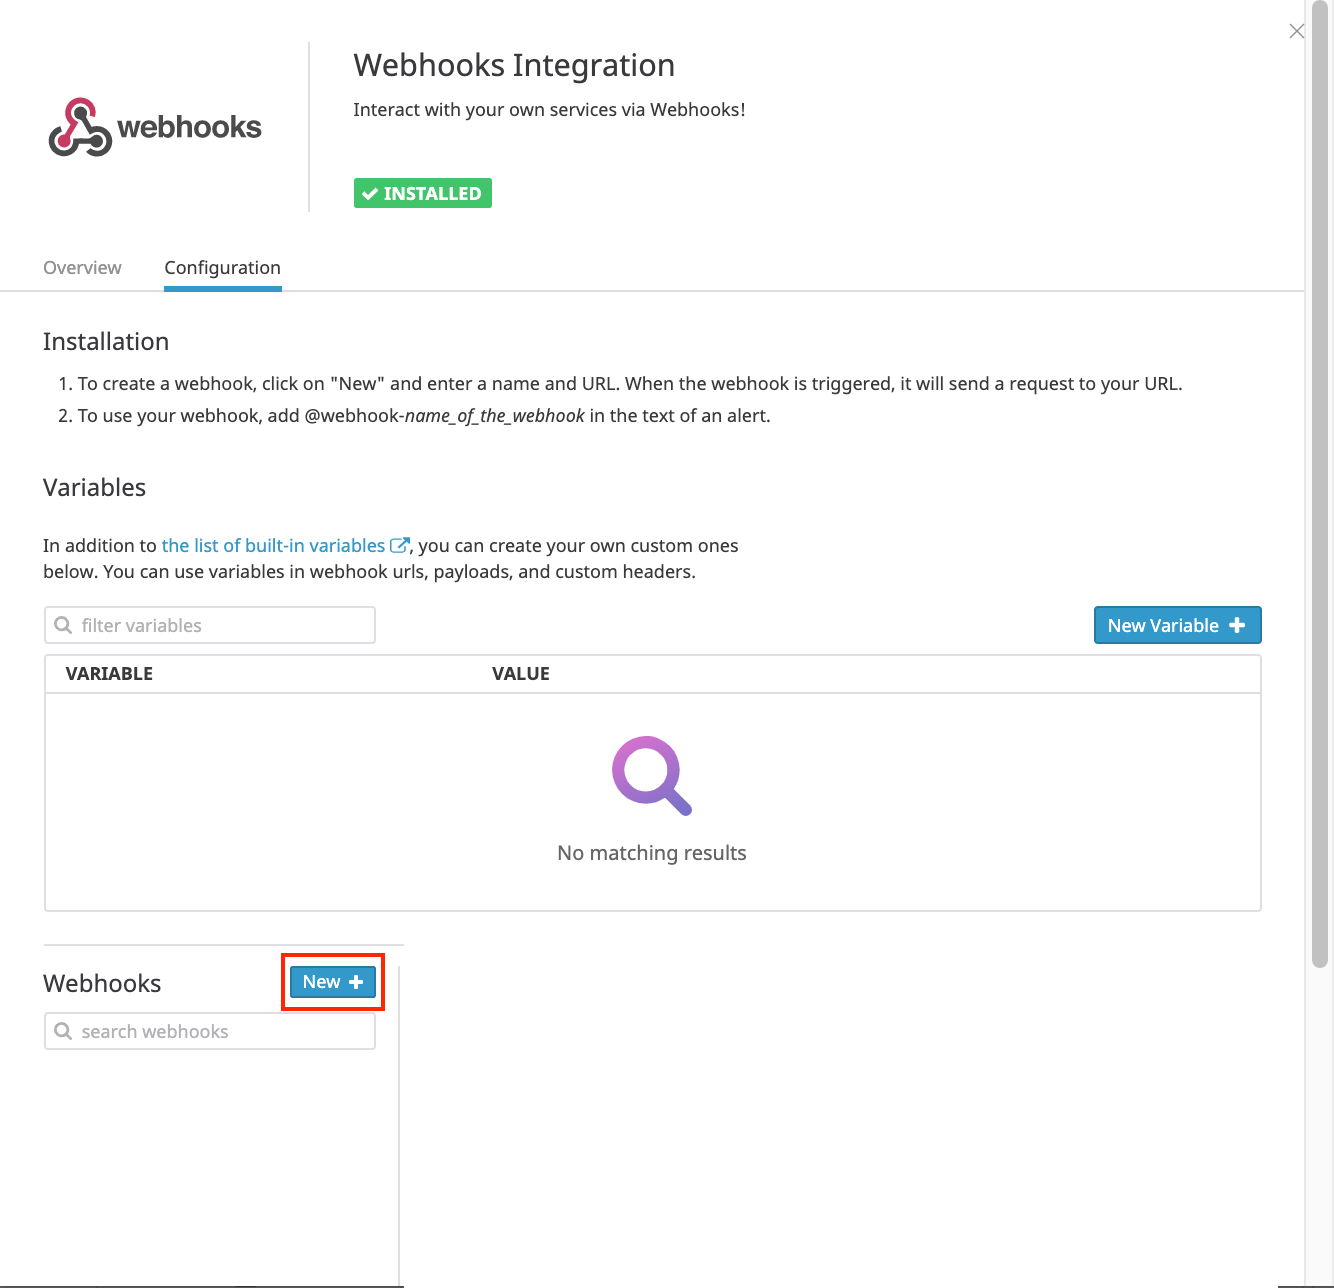Click the INSTALLED status badge
The width and height of the screenshot is (1334, 1288).
coord(422,193)
